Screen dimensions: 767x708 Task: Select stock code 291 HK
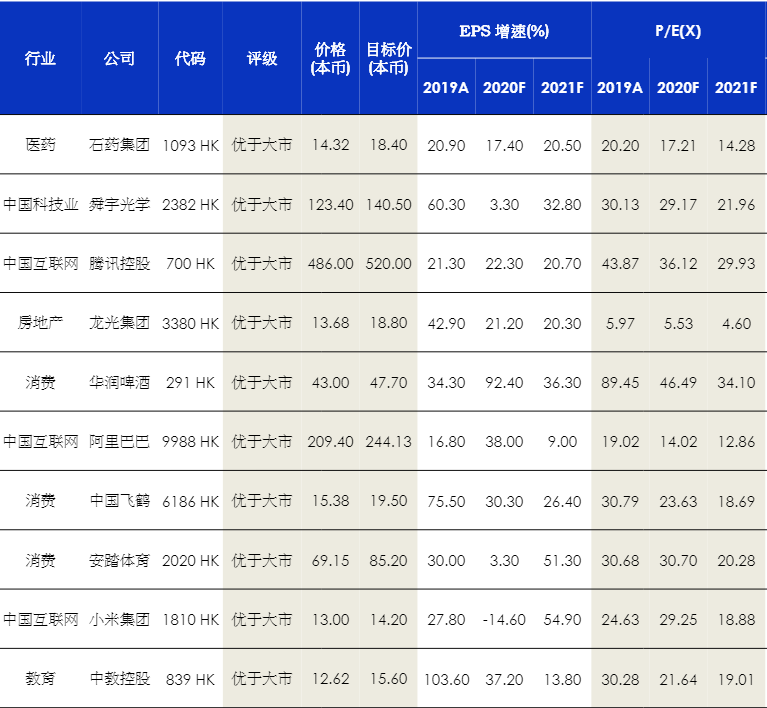(x=190, y=383)
